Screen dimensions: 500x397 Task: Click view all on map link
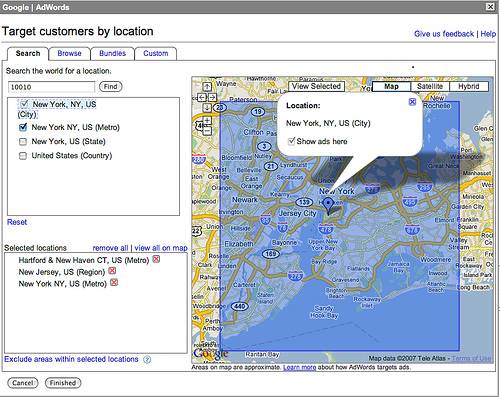click(x=161, y=248)
